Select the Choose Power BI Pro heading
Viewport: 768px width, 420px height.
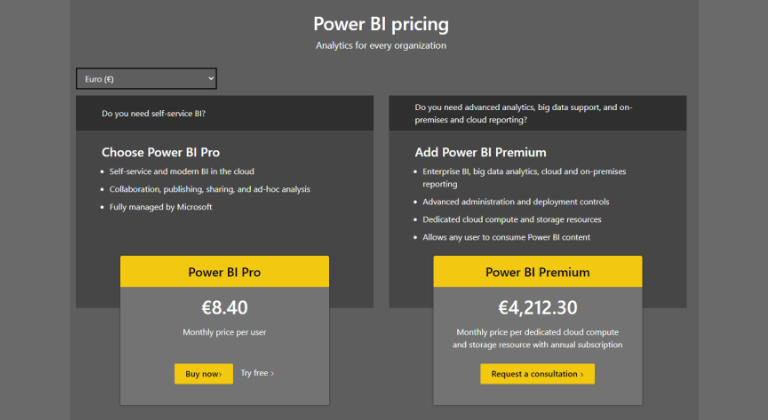(x=160, y=153)
